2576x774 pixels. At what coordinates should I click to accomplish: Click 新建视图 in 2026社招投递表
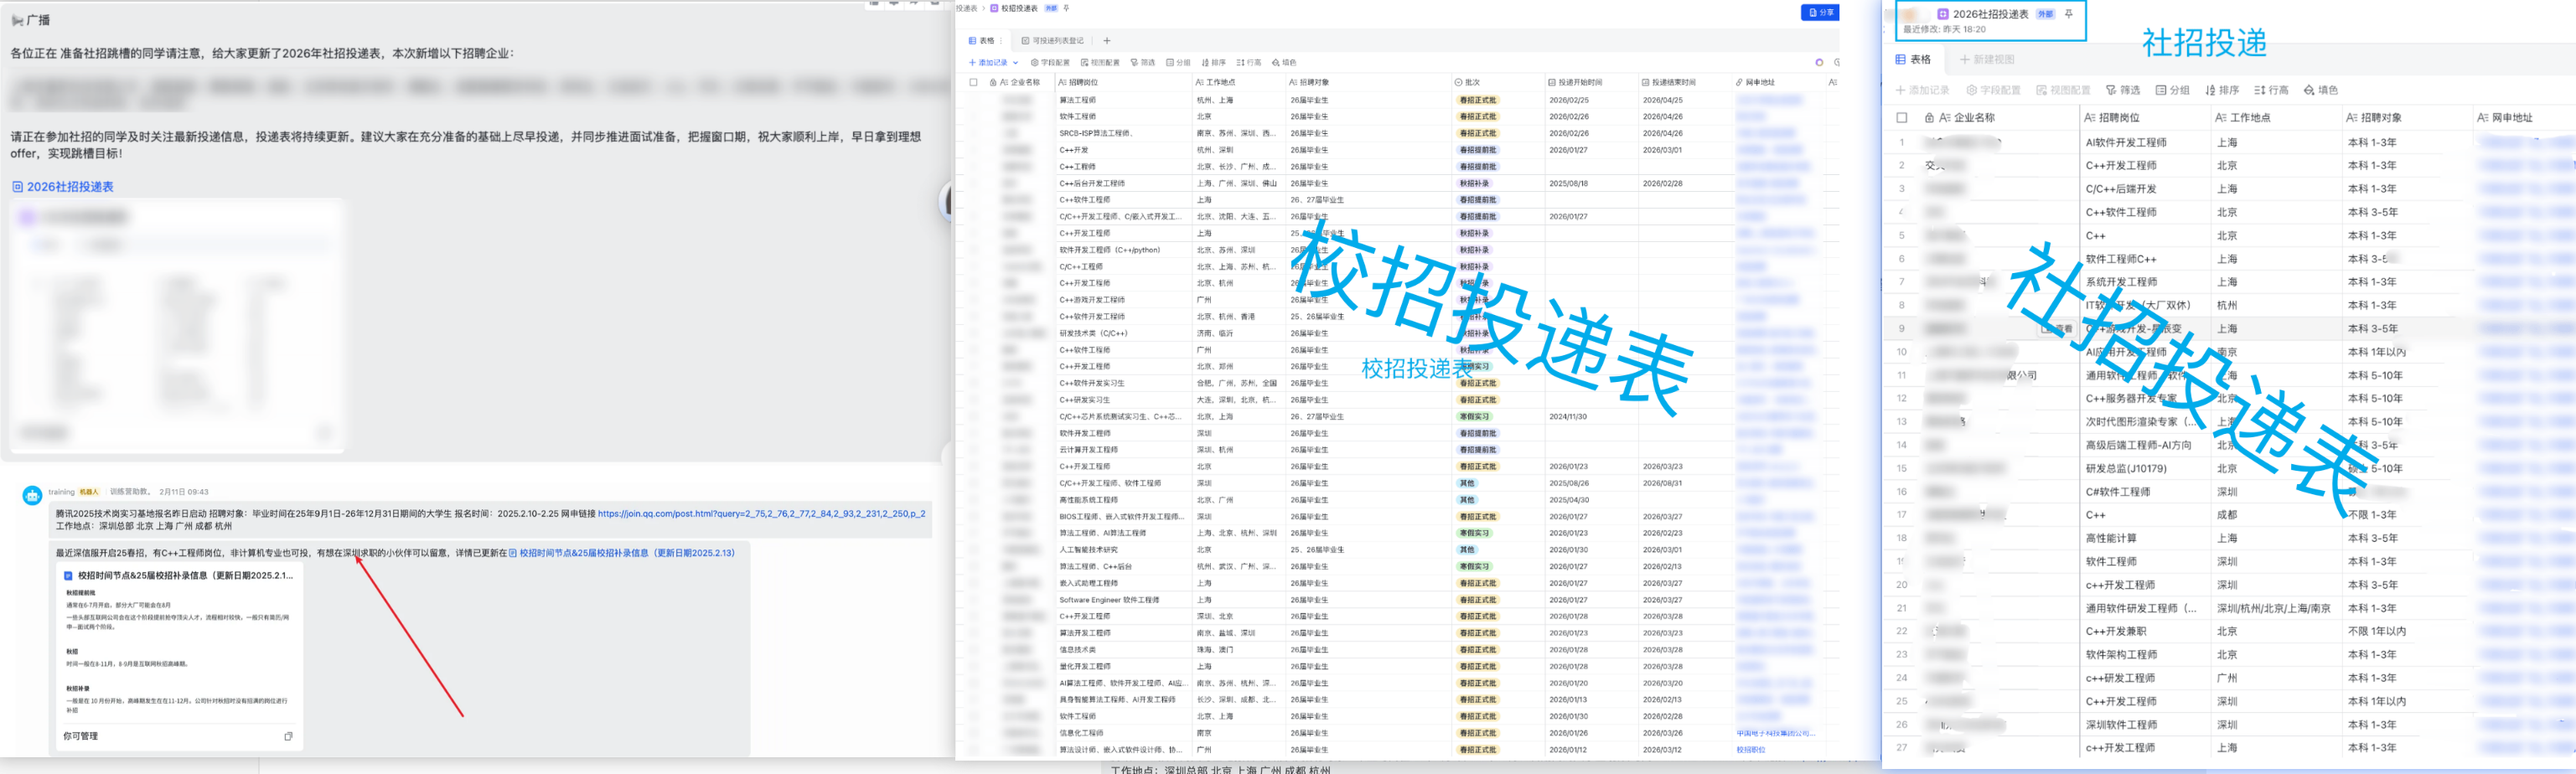click(x=1987, y=60)
